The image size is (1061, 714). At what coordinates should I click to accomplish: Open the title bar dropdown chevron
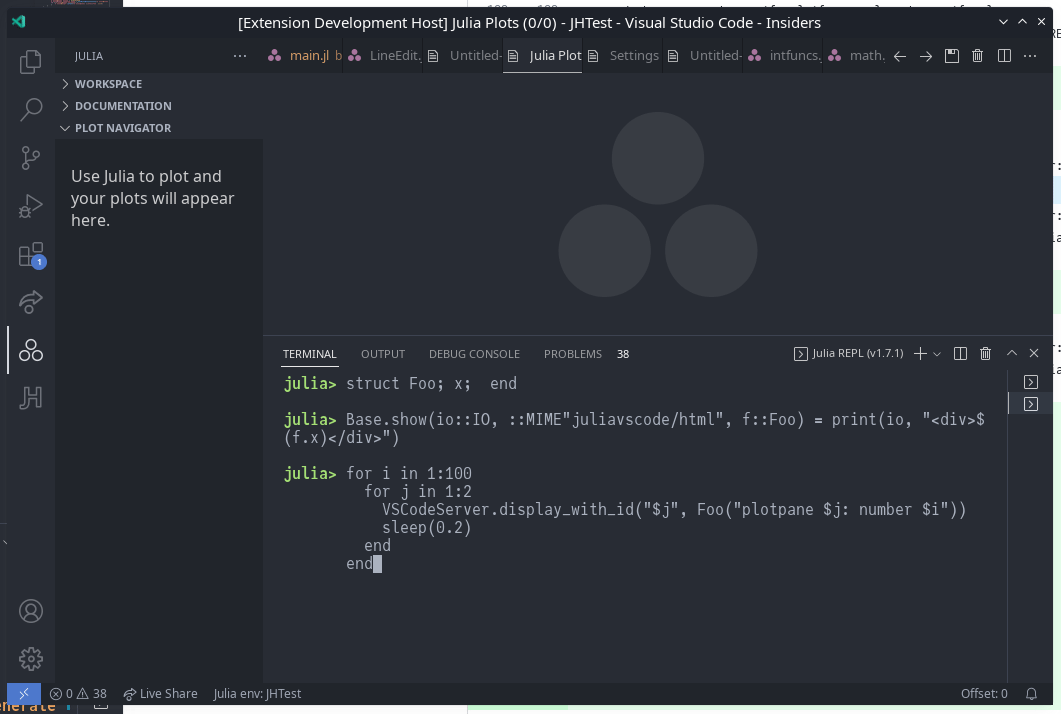pyautogui.click(x=1003, y=22)
